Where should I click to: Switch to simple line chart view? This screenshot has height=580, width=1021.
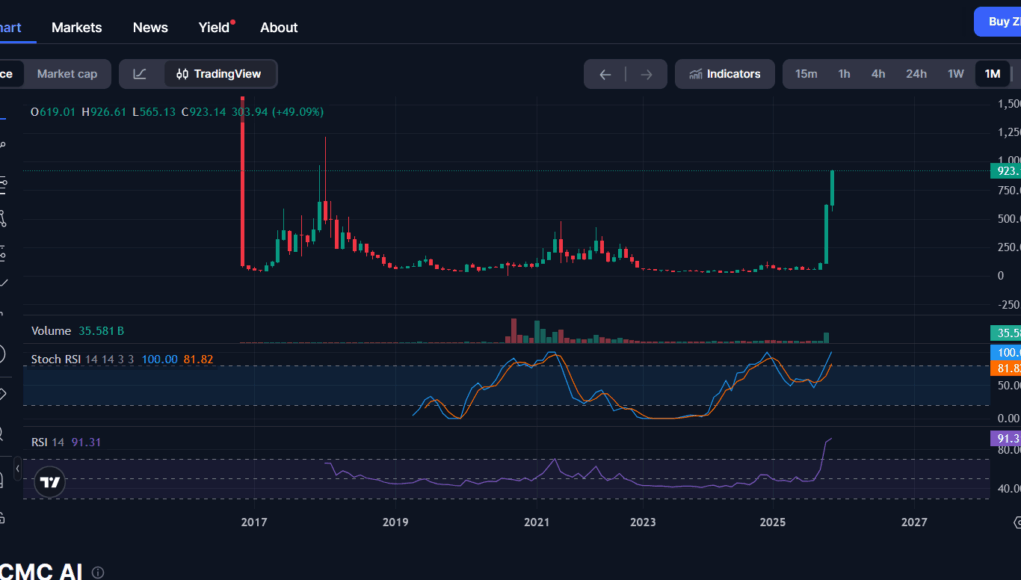pos(140,74)
